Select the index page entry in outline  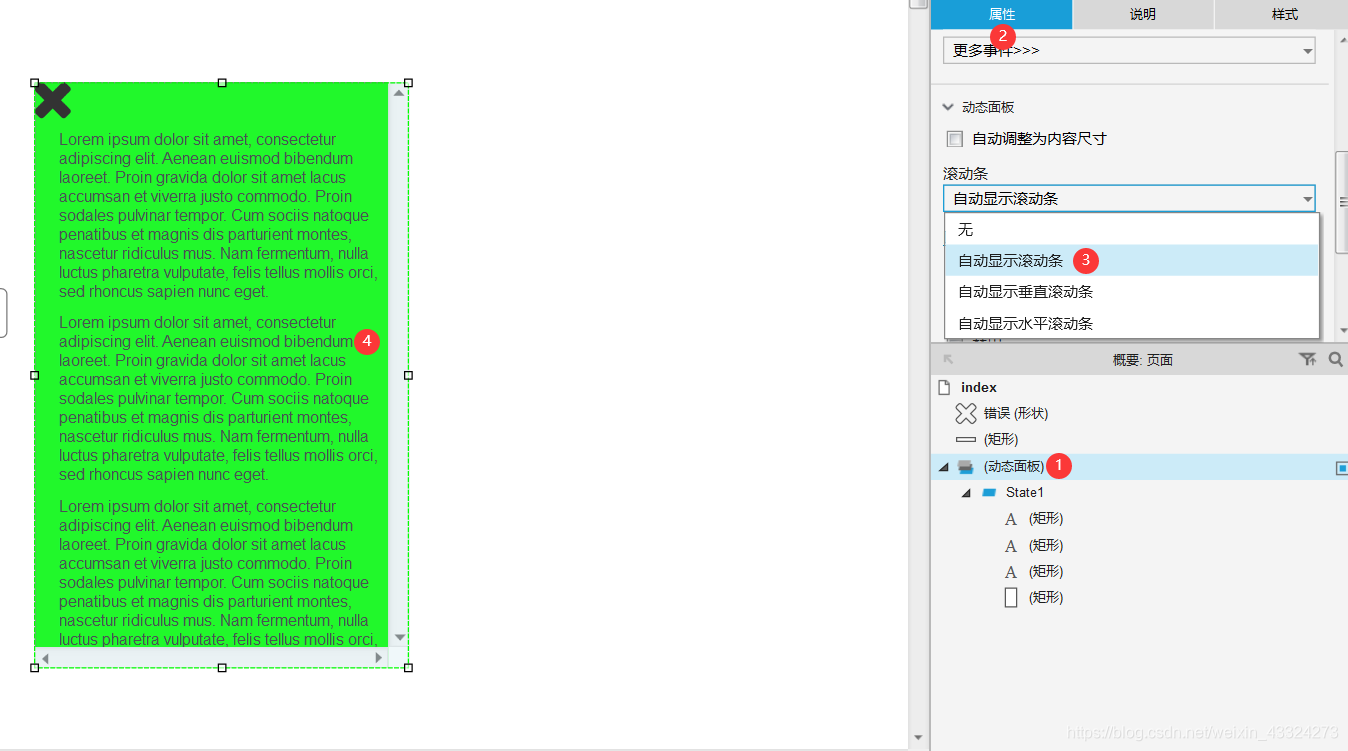point(977,387)
